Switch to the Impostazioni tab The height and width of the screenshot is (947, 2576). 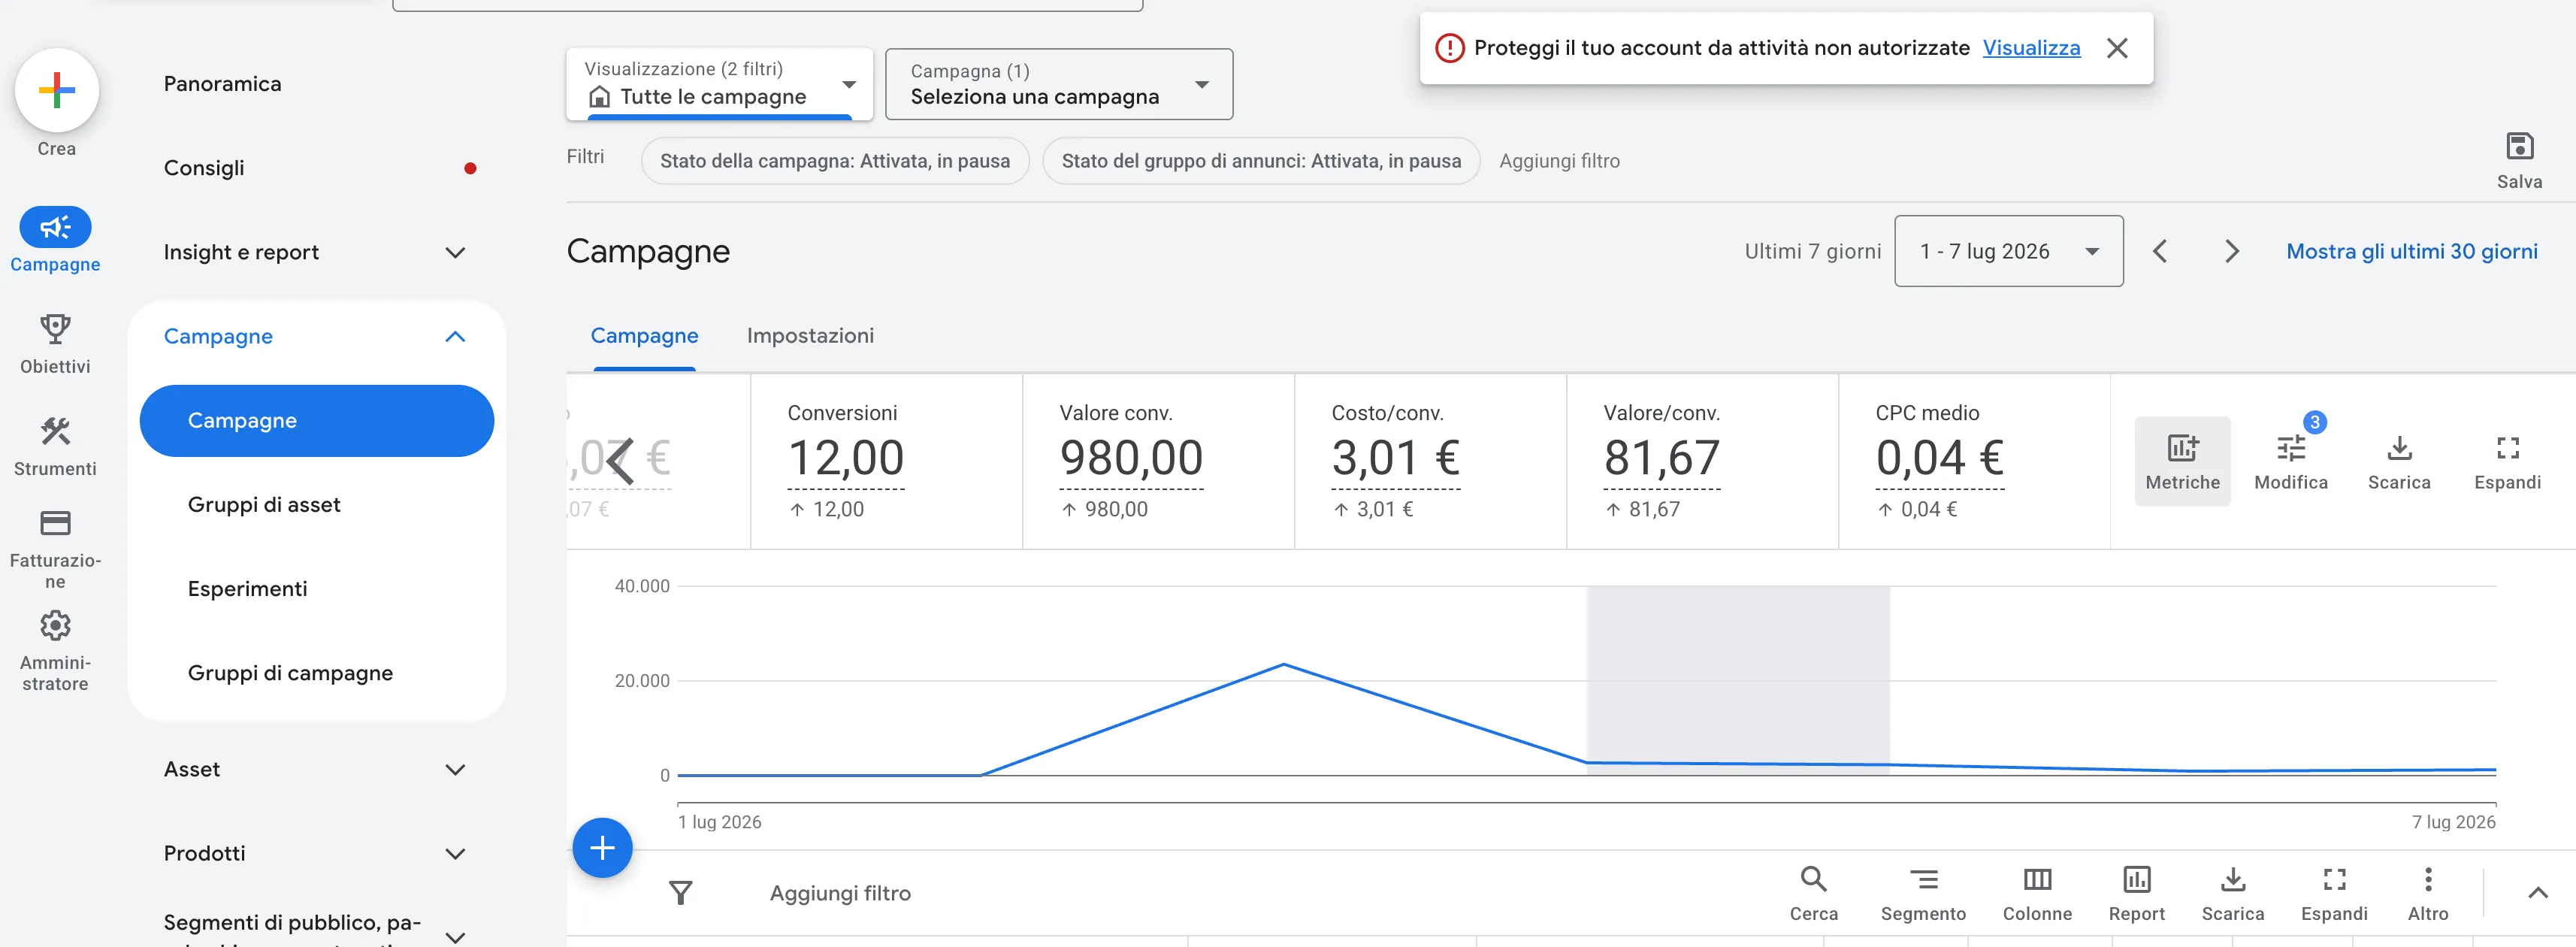(810, 336)
